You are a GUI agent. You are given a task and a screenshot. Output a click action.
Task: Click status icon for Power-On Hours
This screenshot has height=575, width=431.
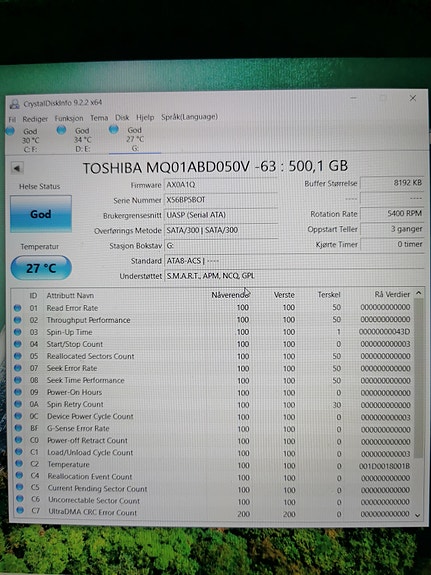[18, 392]
